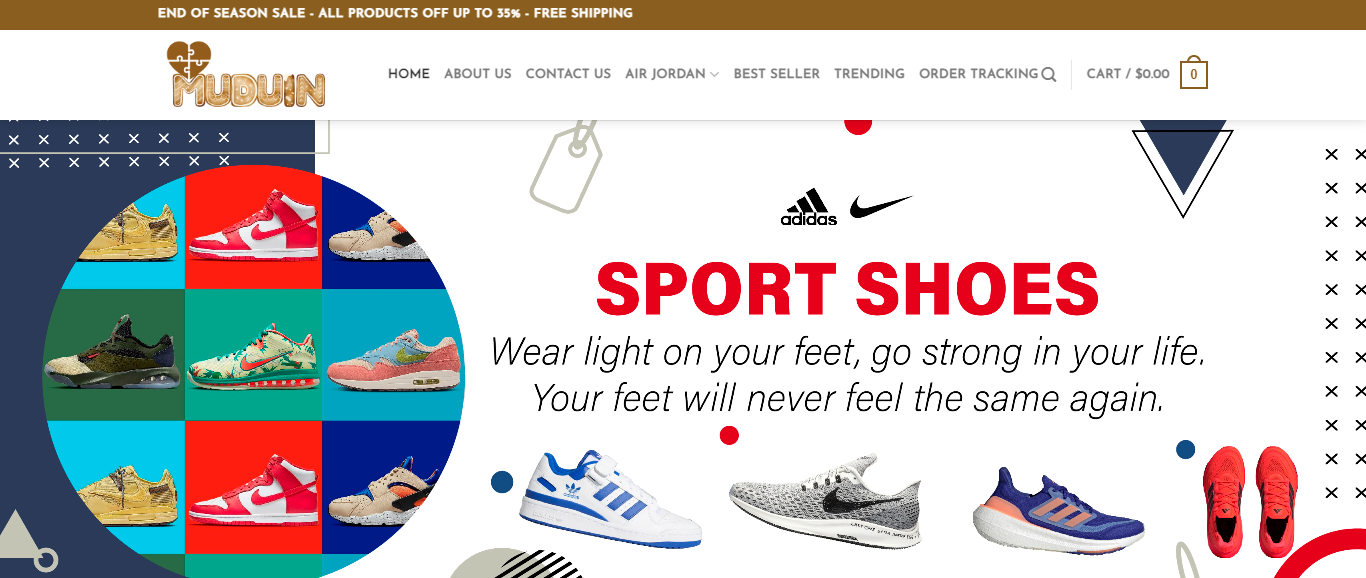
Task: Go to the Home menu item
Action: click(409, 74)
